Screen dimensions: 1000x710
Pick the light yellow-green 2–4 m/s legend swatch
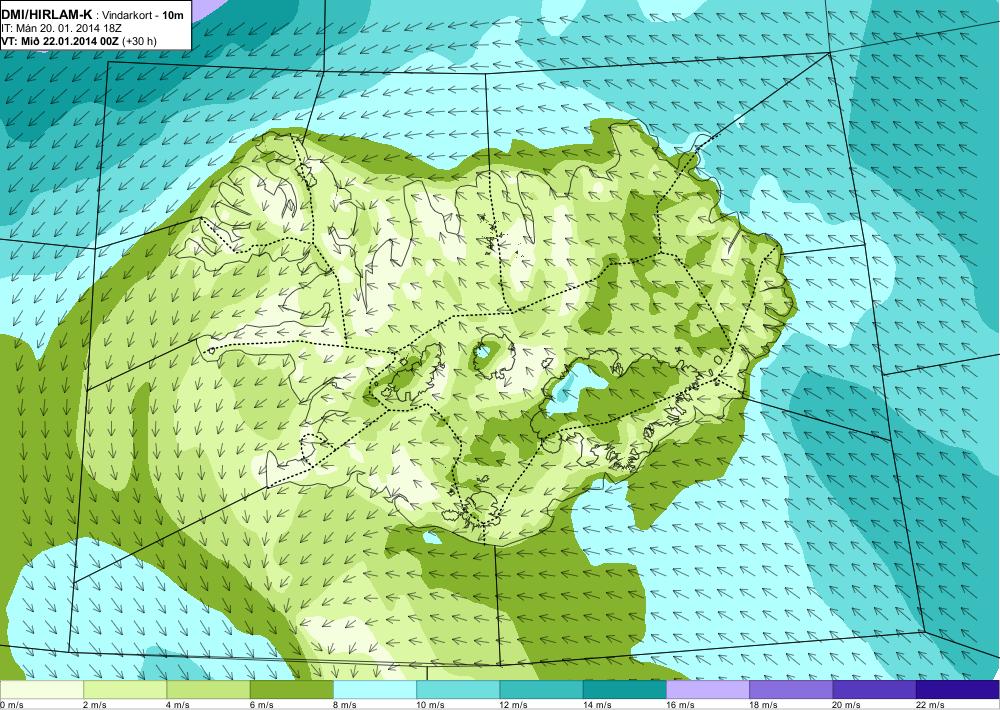(125, 690)
